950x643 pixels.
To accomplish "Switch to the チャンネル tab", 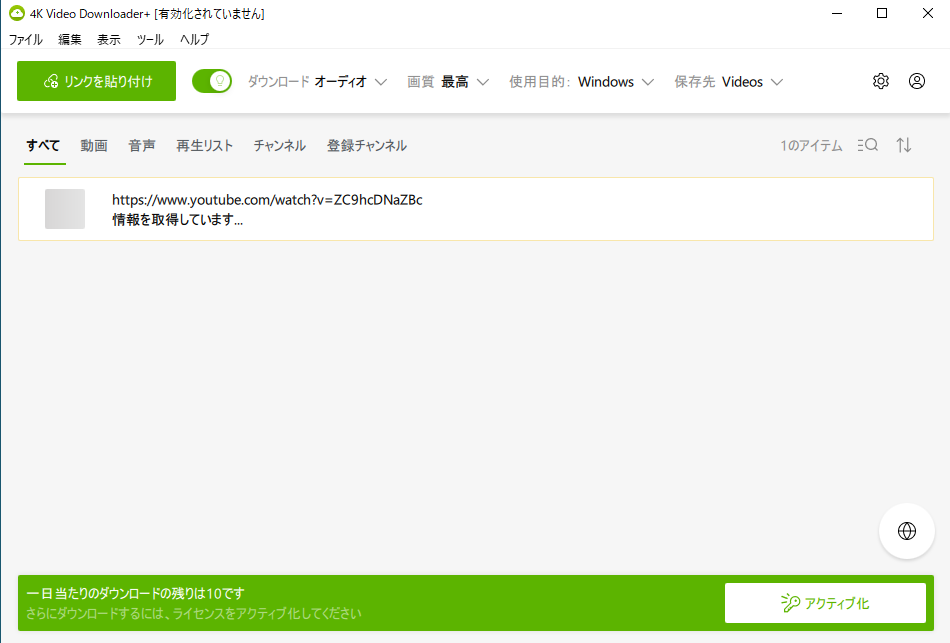I will click(x=280, y=145).
